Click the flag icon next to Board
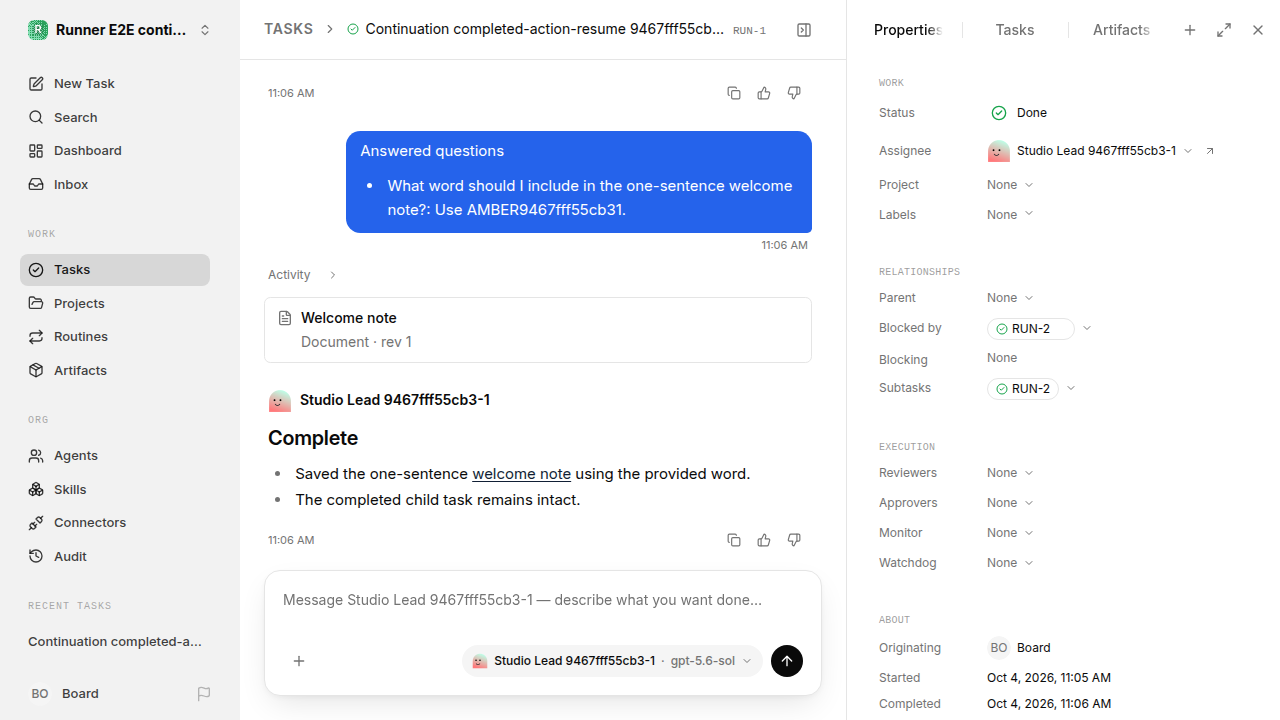This screenshot has height=720, width=1280. pyautogui.click(x=204, y=693)
